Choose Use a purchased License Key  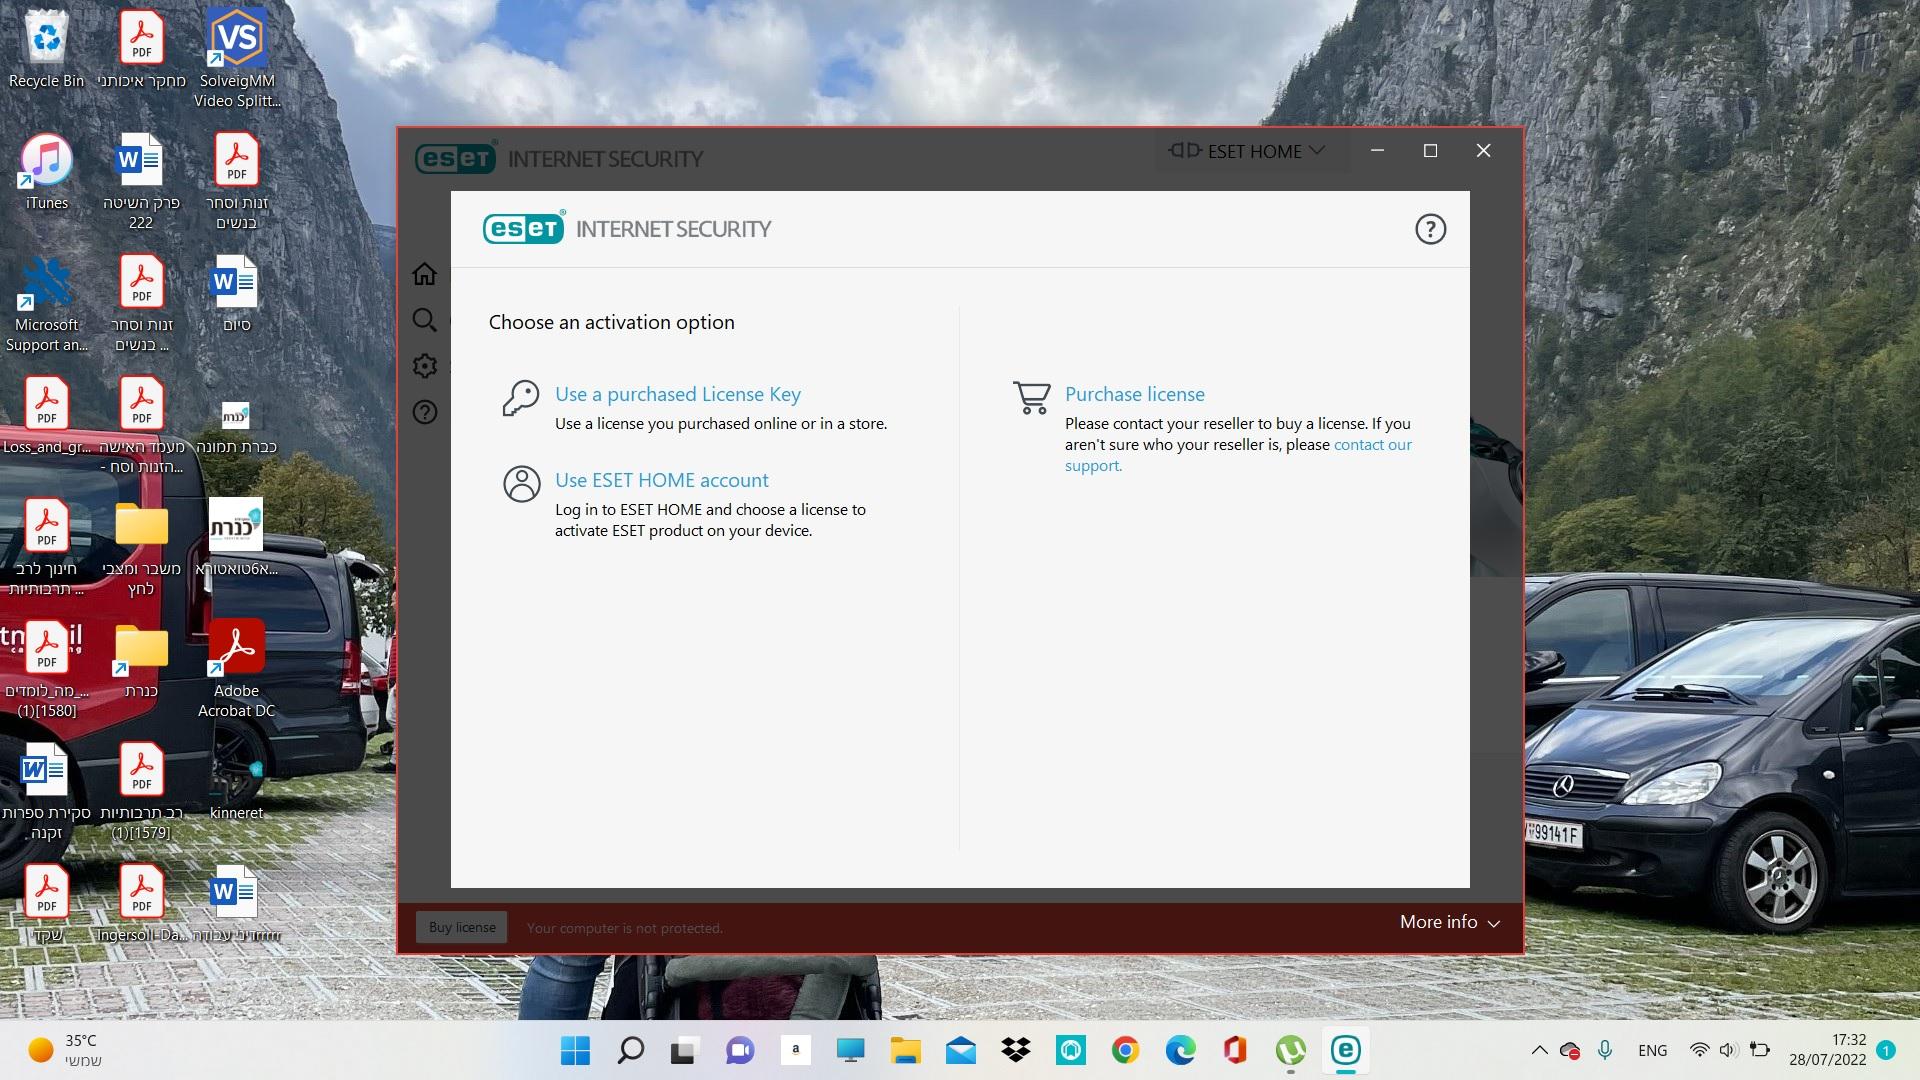[x=678, y=394]
